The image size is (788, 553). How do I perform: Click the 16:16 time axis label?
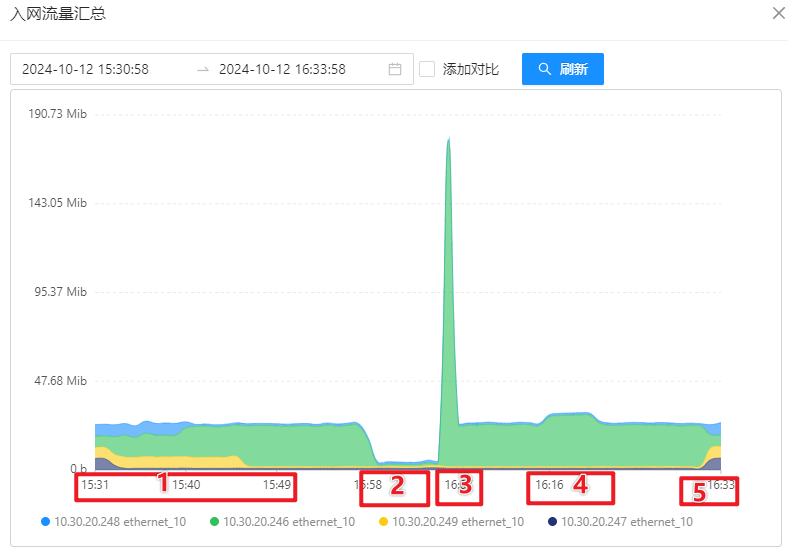click(549, 485)
